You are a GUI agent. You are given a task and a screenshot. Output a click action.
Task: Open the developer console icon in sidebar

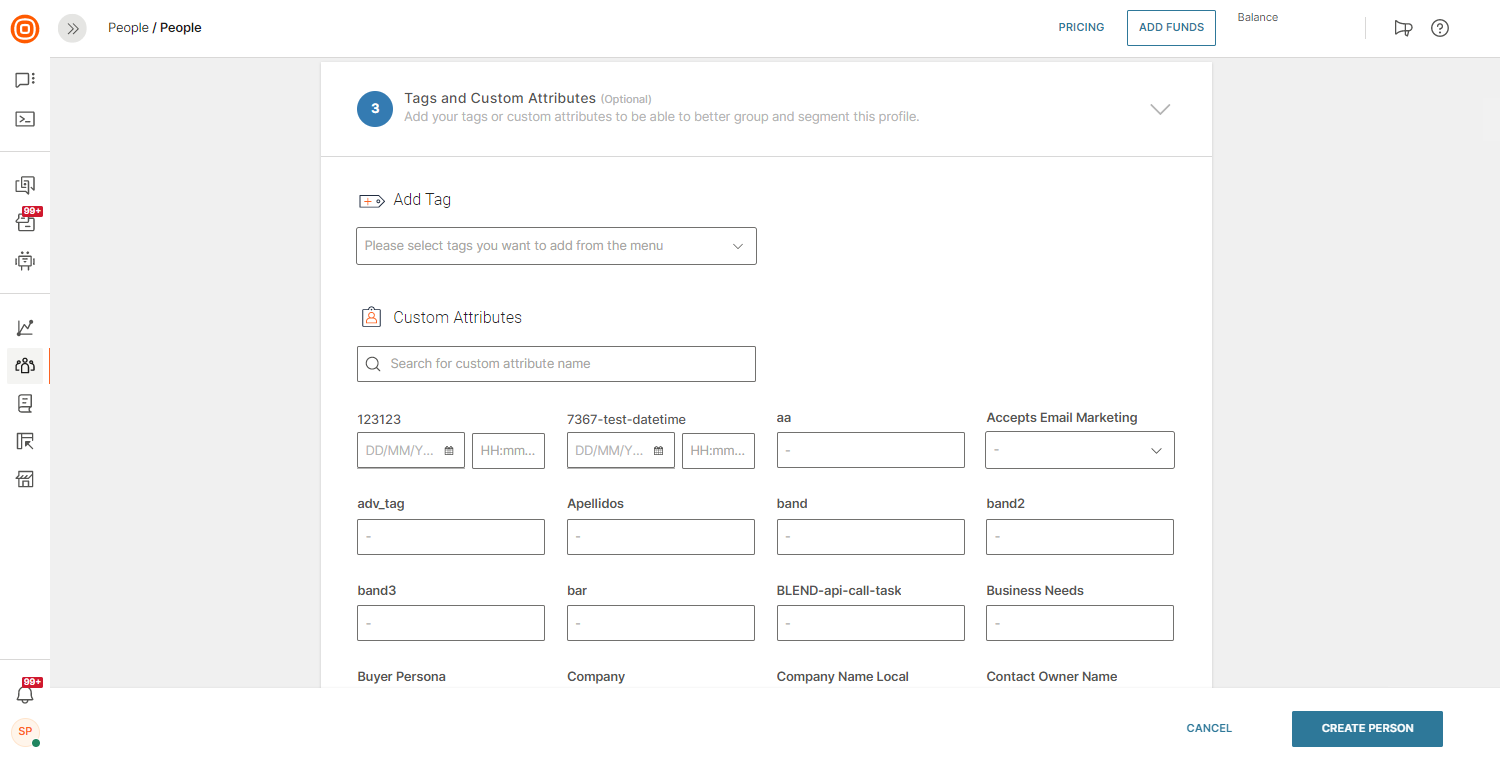25,119
